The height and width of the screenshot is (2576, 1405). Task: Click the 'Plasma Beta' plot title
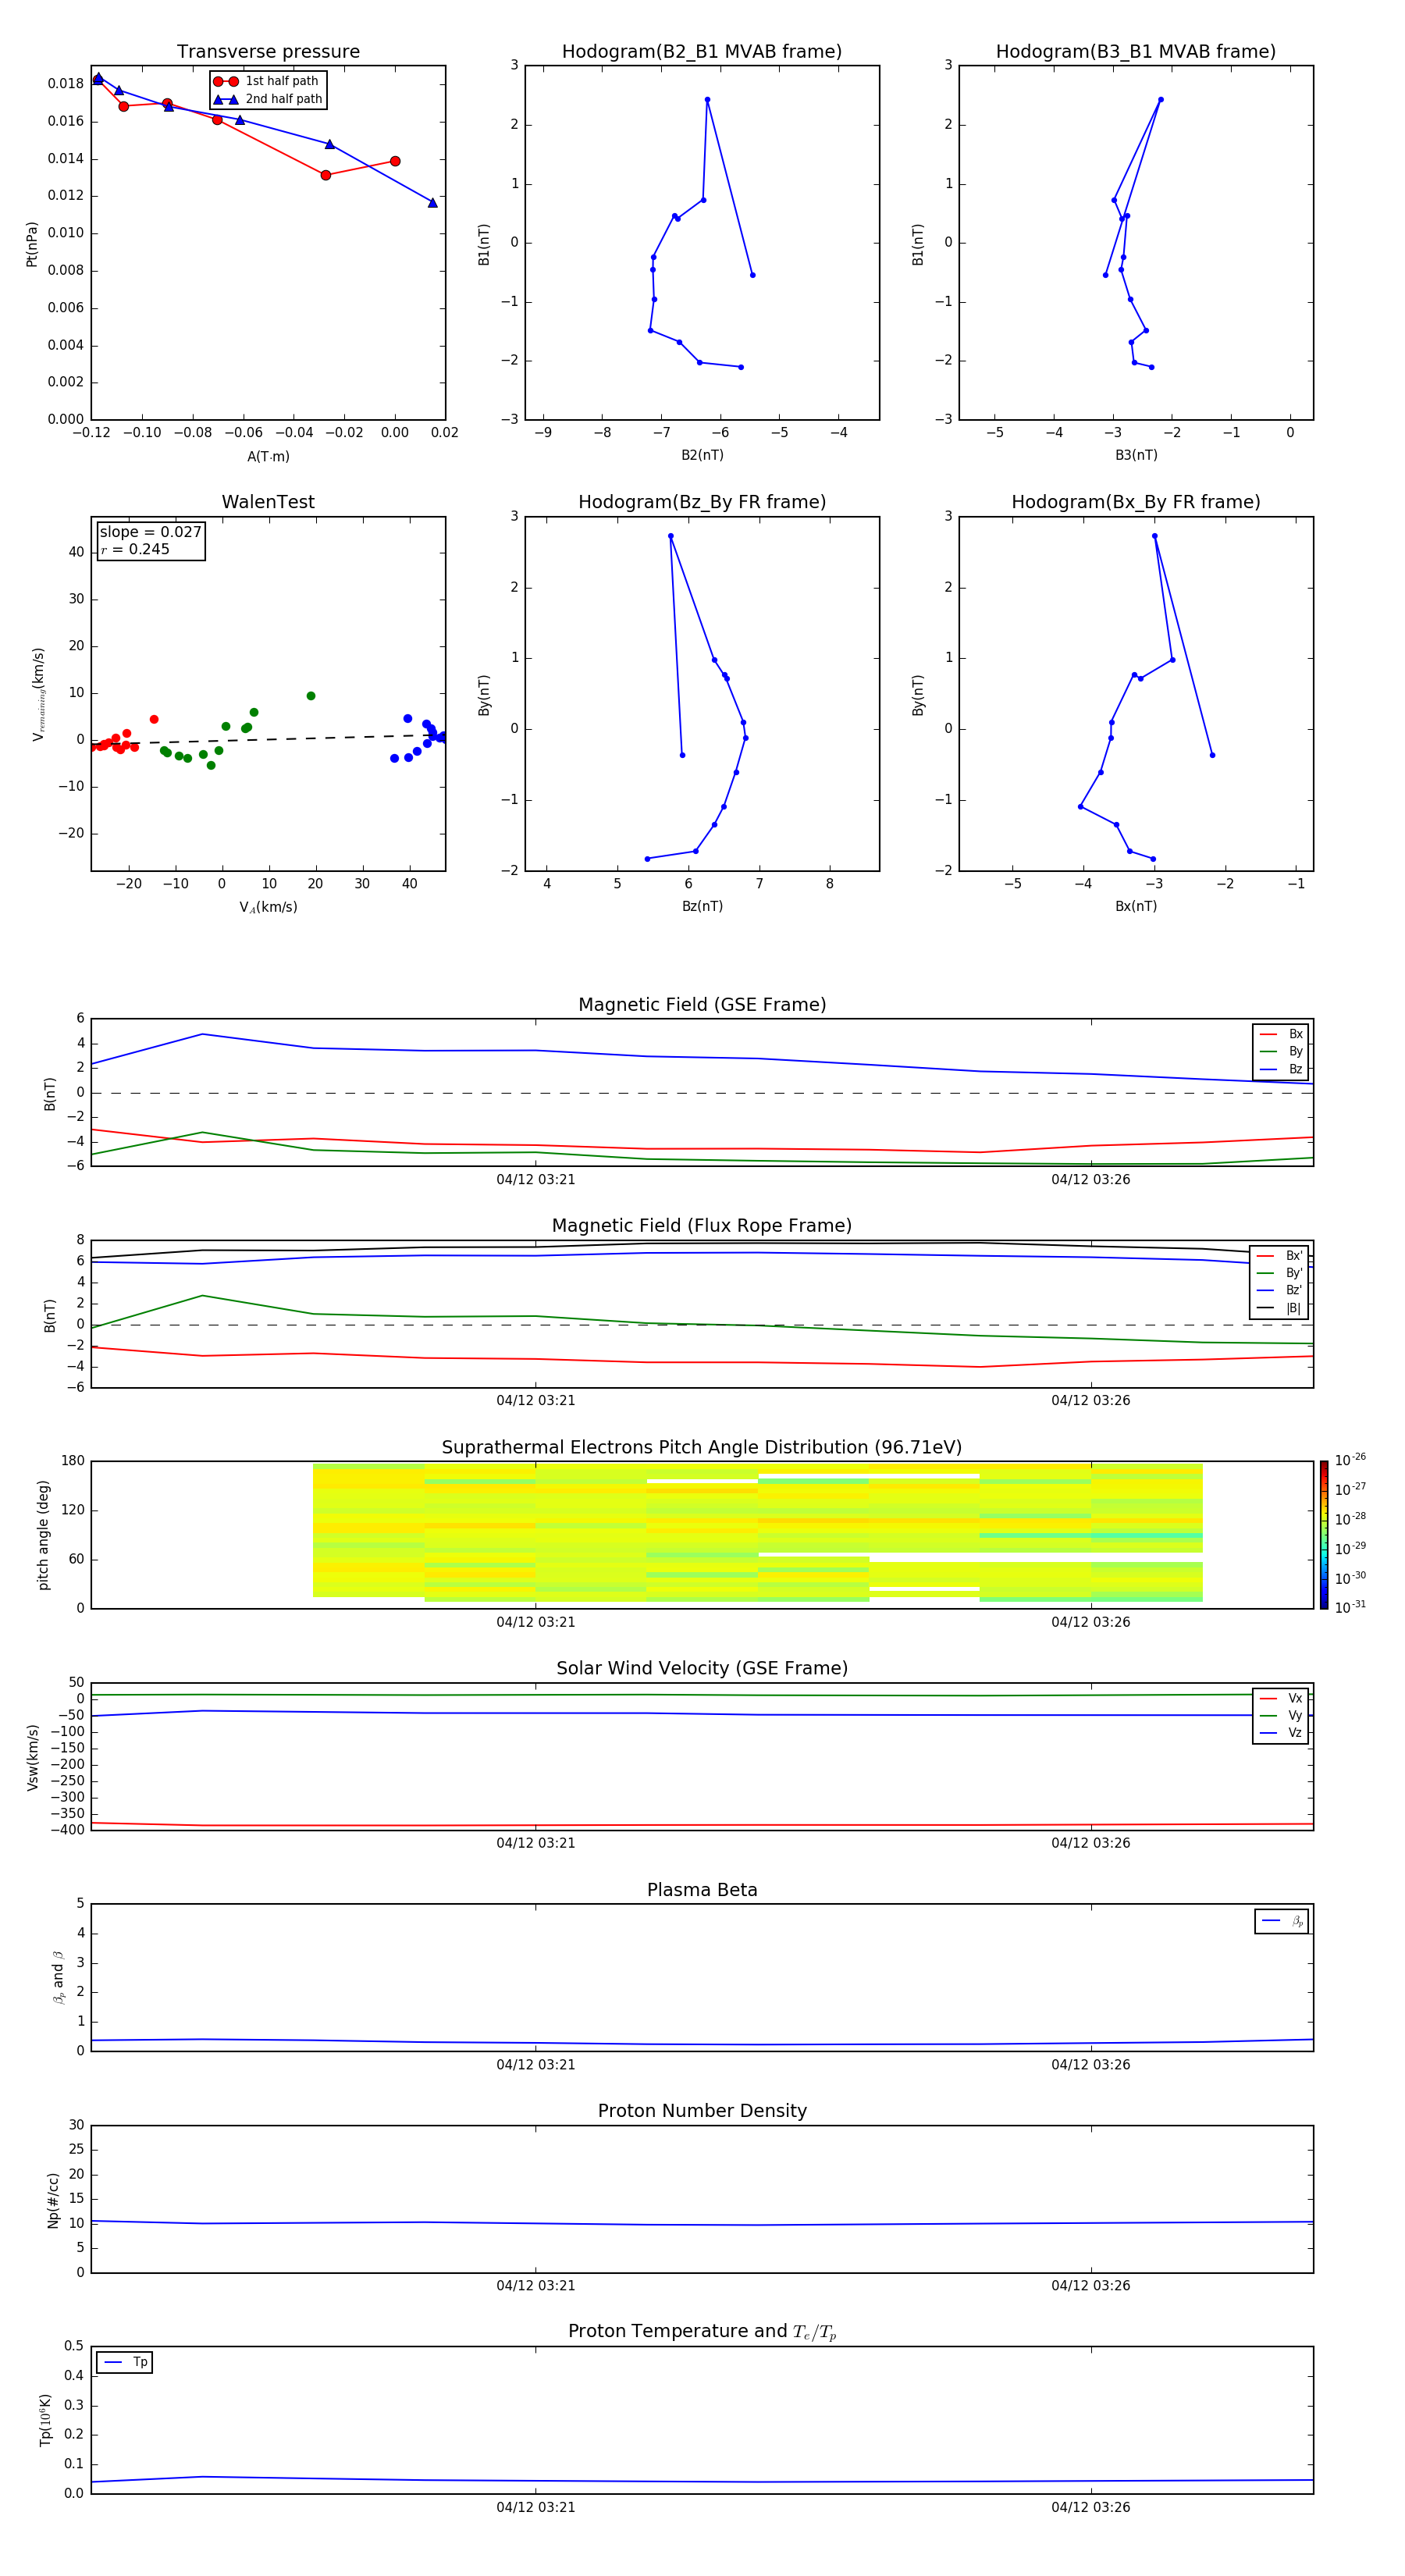702,1891
